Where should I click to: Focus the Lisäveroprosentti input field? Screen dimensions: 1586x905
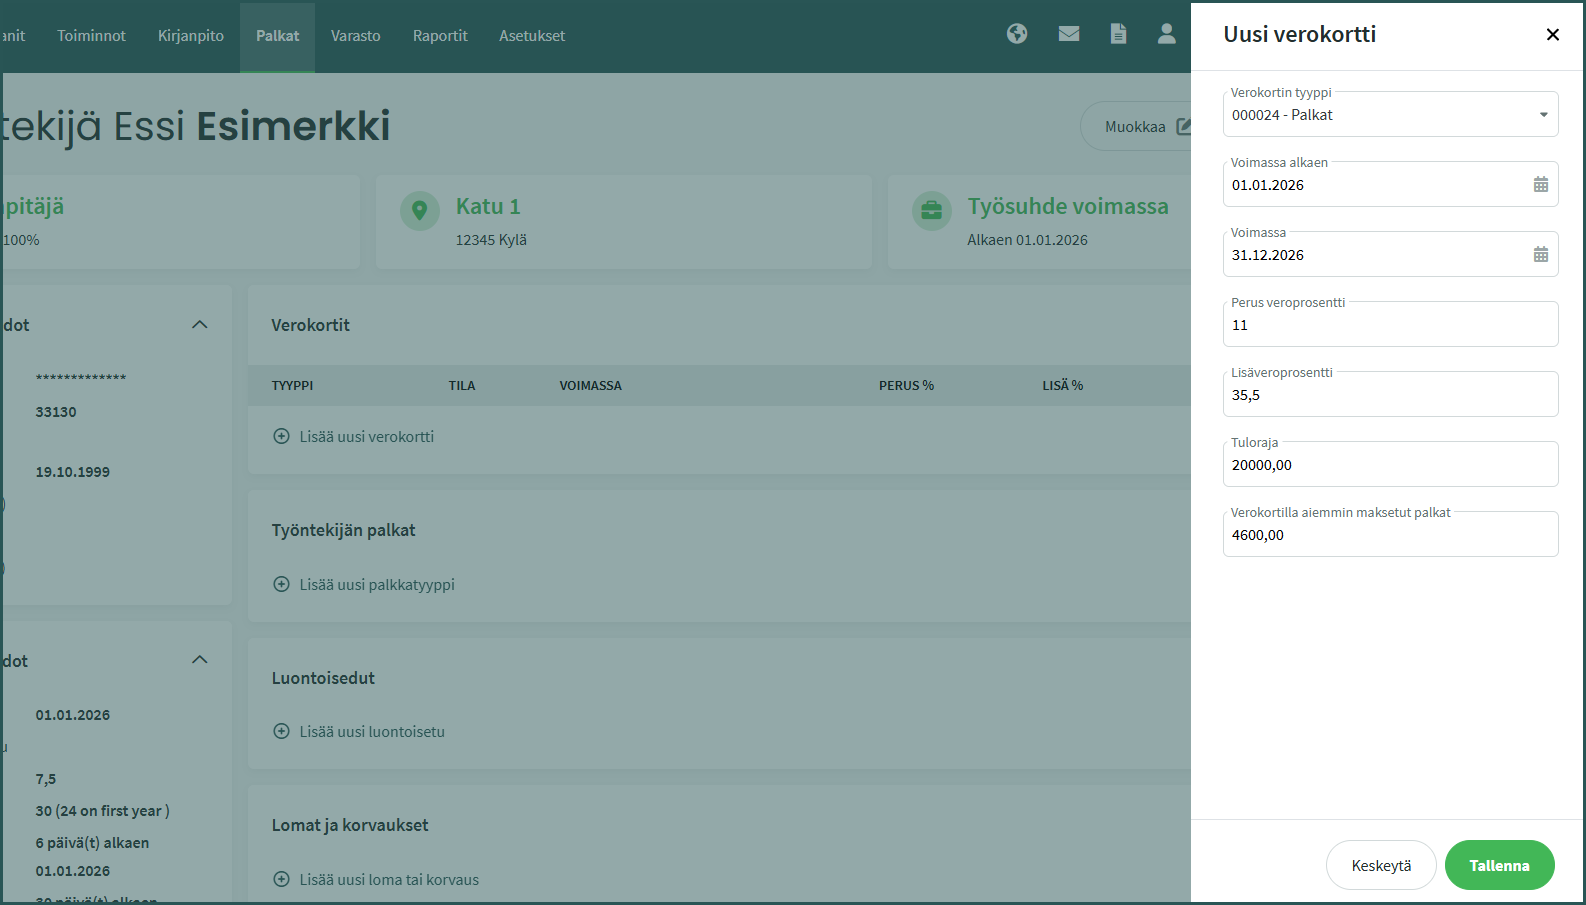[x=1390, y=396]
